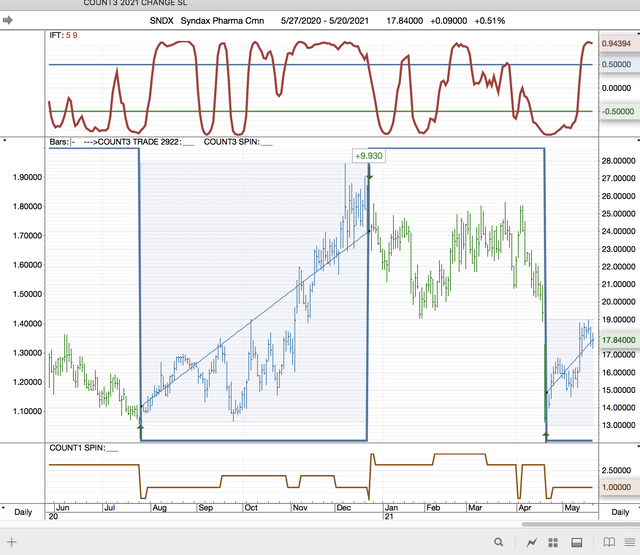Image resolution: width=640 pixels, height=555 pixels.
Task: Select the COUNT3 SPIN legend label
Action: click(x=238, y=142)
